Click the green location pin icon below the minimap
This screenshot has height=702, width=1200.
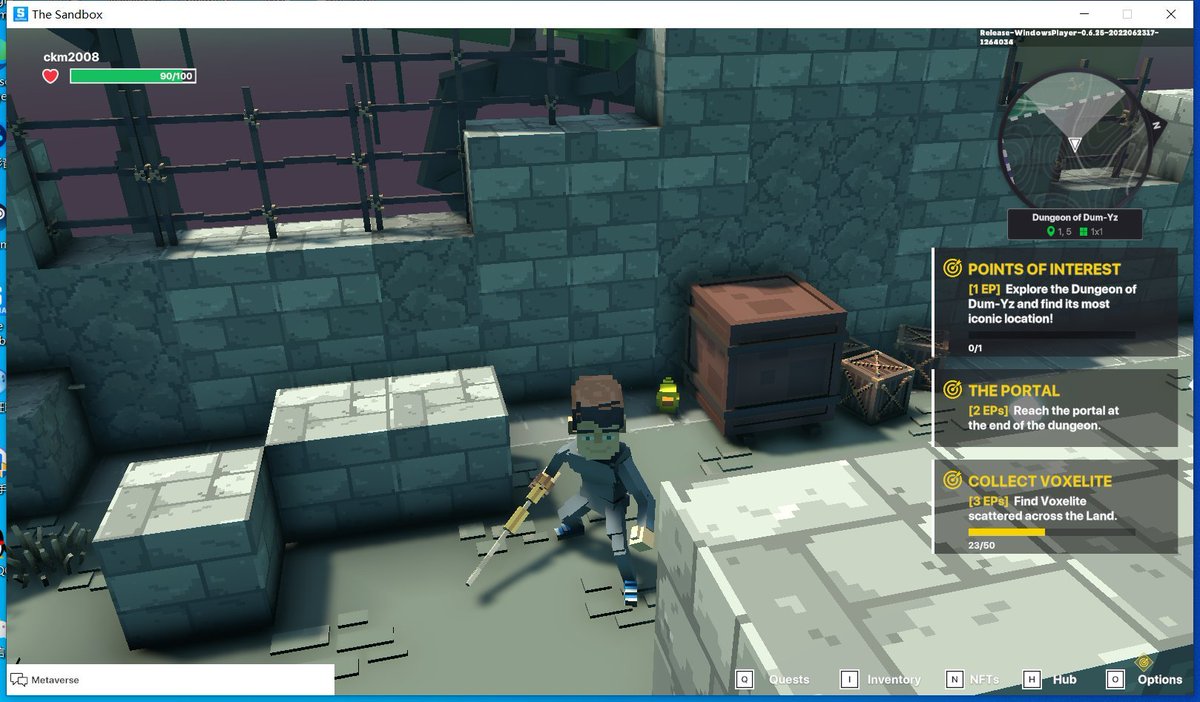(x=1051, y=231)
